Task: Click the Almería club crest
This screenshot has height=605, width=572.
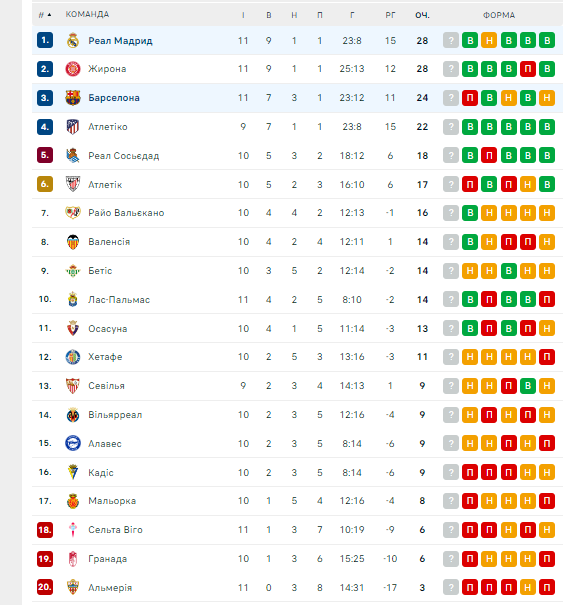Action: point(73,587)
